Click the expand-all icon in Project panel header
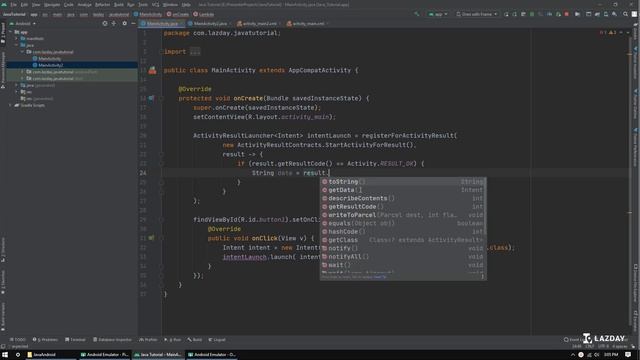The height and width of the screenshot is (360, 640). [113, 24]
